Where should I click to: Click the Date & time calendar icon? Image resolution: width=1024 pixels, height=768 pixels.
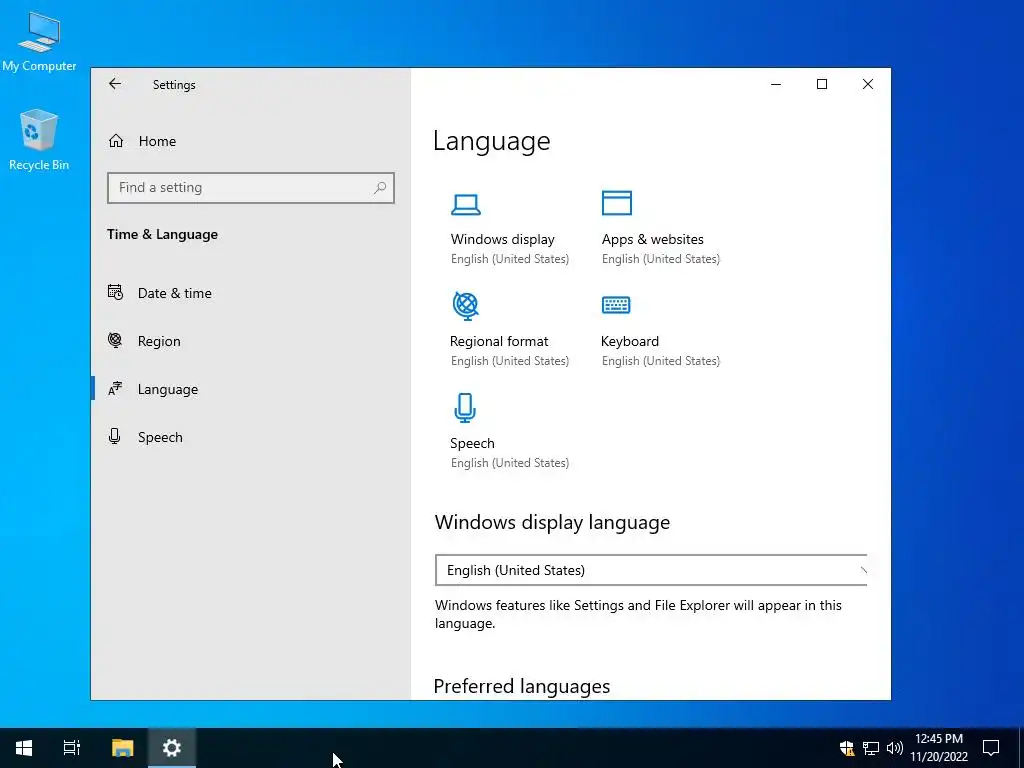[115, 293]
